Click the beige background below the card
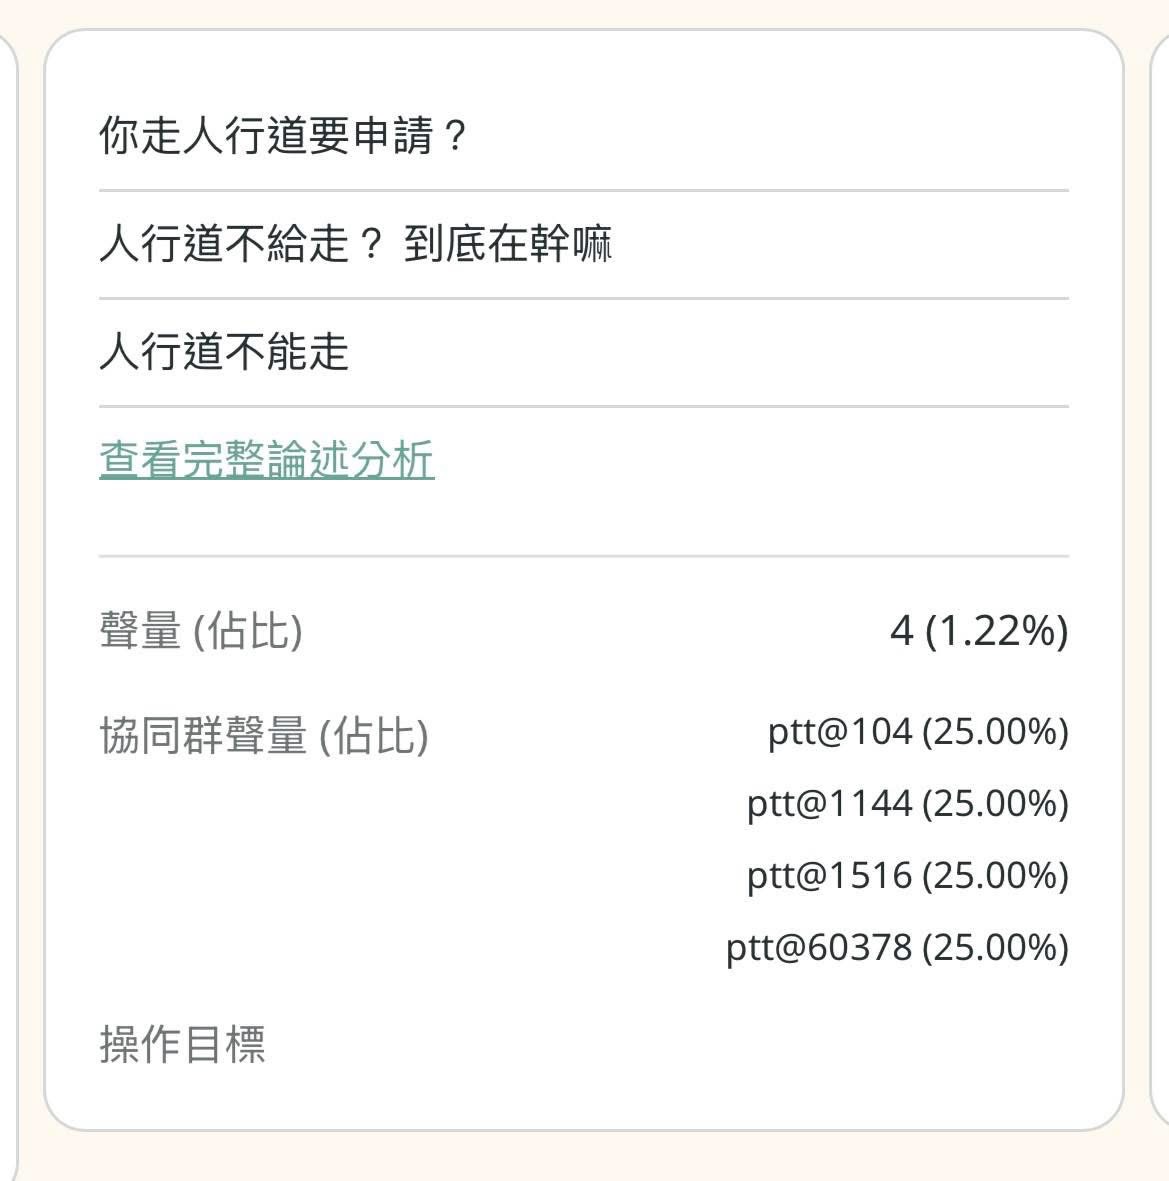 point(584,1158)
